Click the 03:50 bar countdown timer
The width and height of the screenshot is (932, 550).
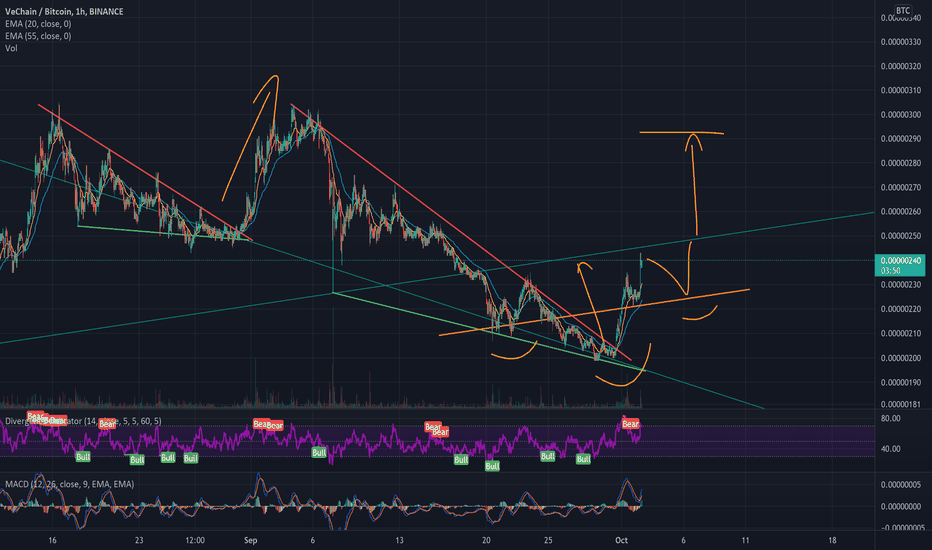(x=890, y=271)
